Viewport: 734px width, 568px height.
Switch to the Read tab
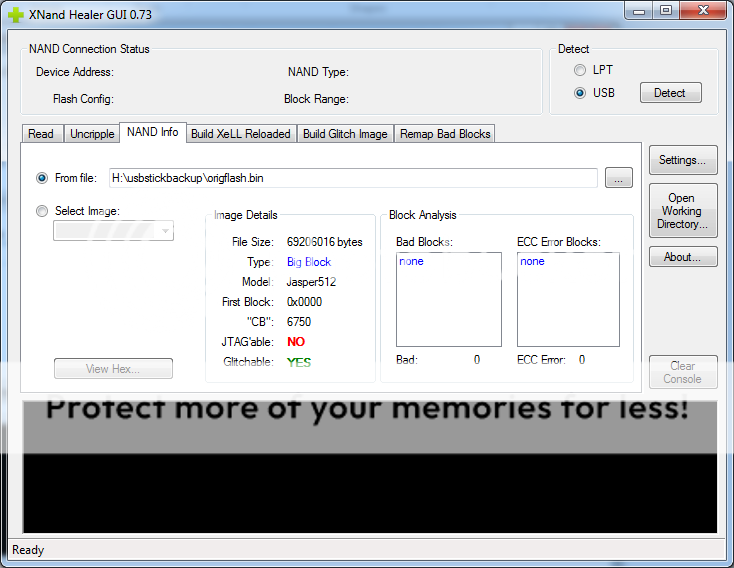point(41,134)
